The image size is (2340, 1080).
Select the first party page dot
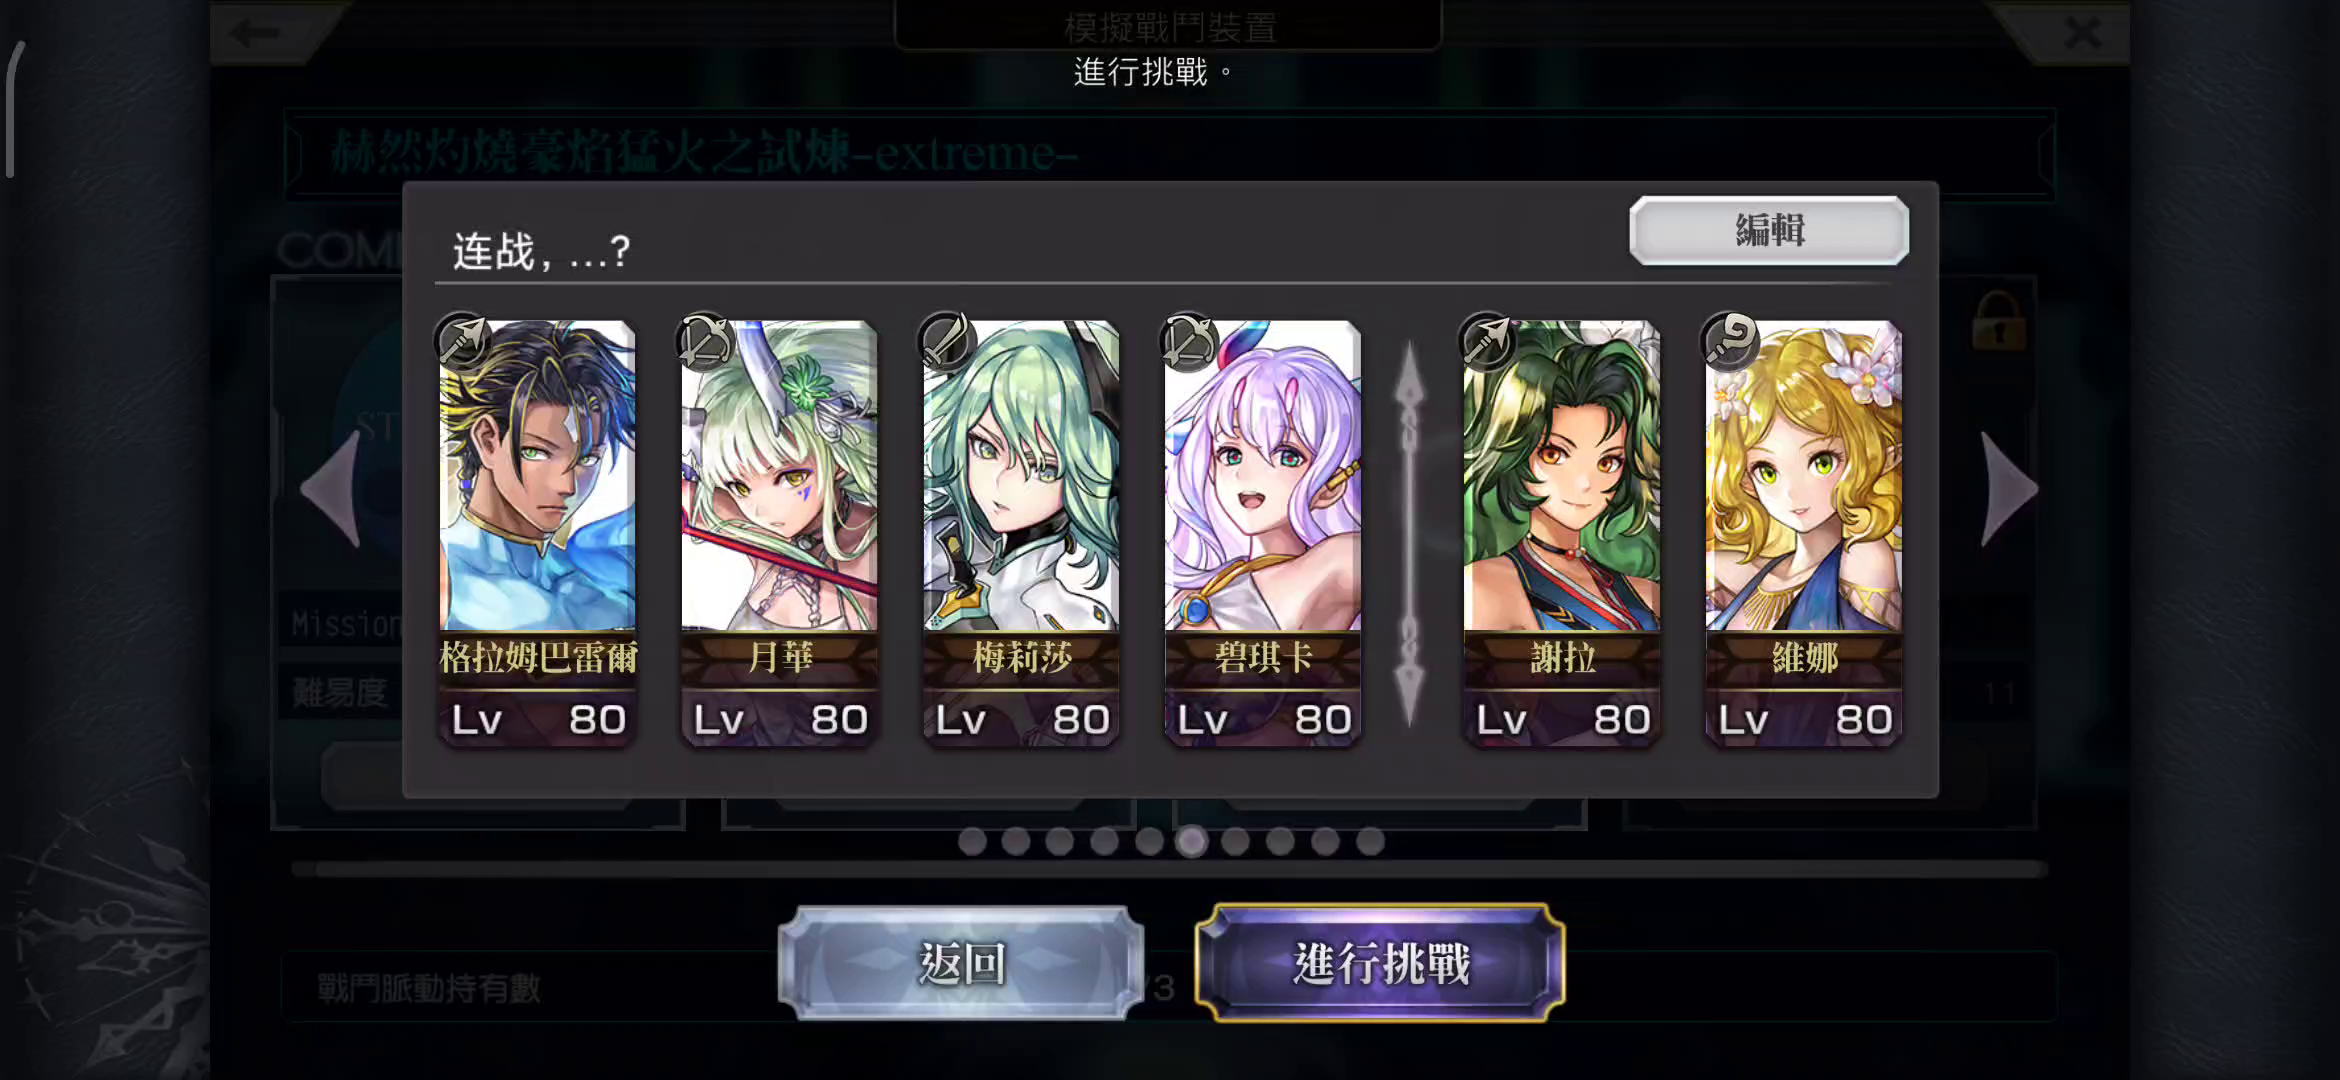972,842
